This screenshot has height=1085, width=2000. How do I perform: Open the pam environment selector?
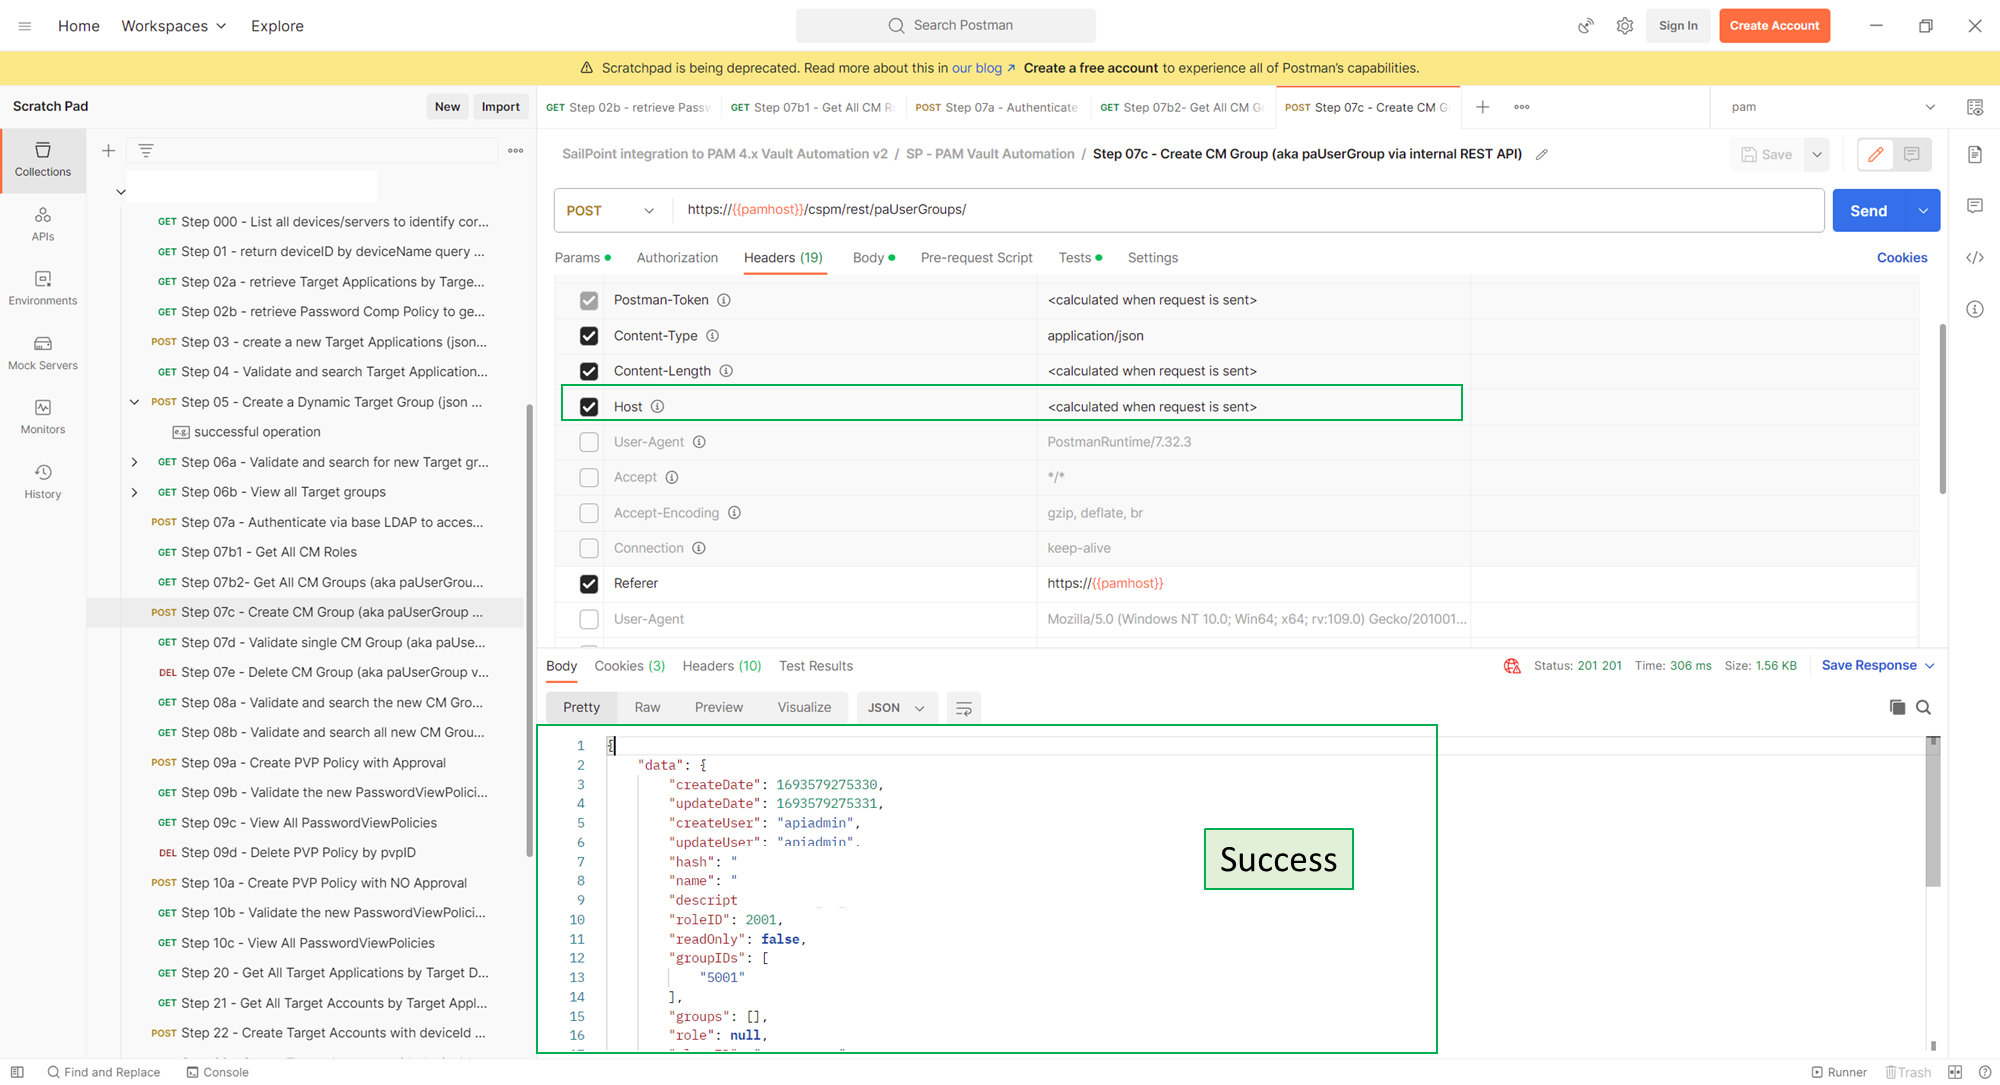tap(1828, 106)
